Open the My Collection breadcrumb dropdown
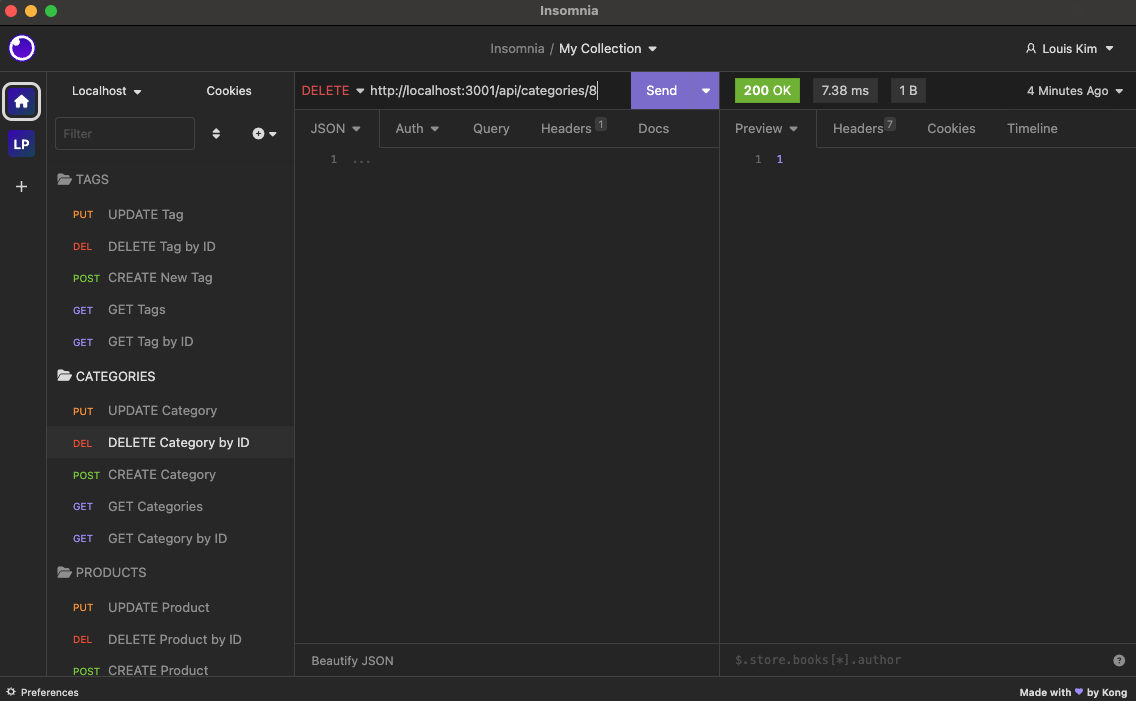 click(x=608, y=48)
